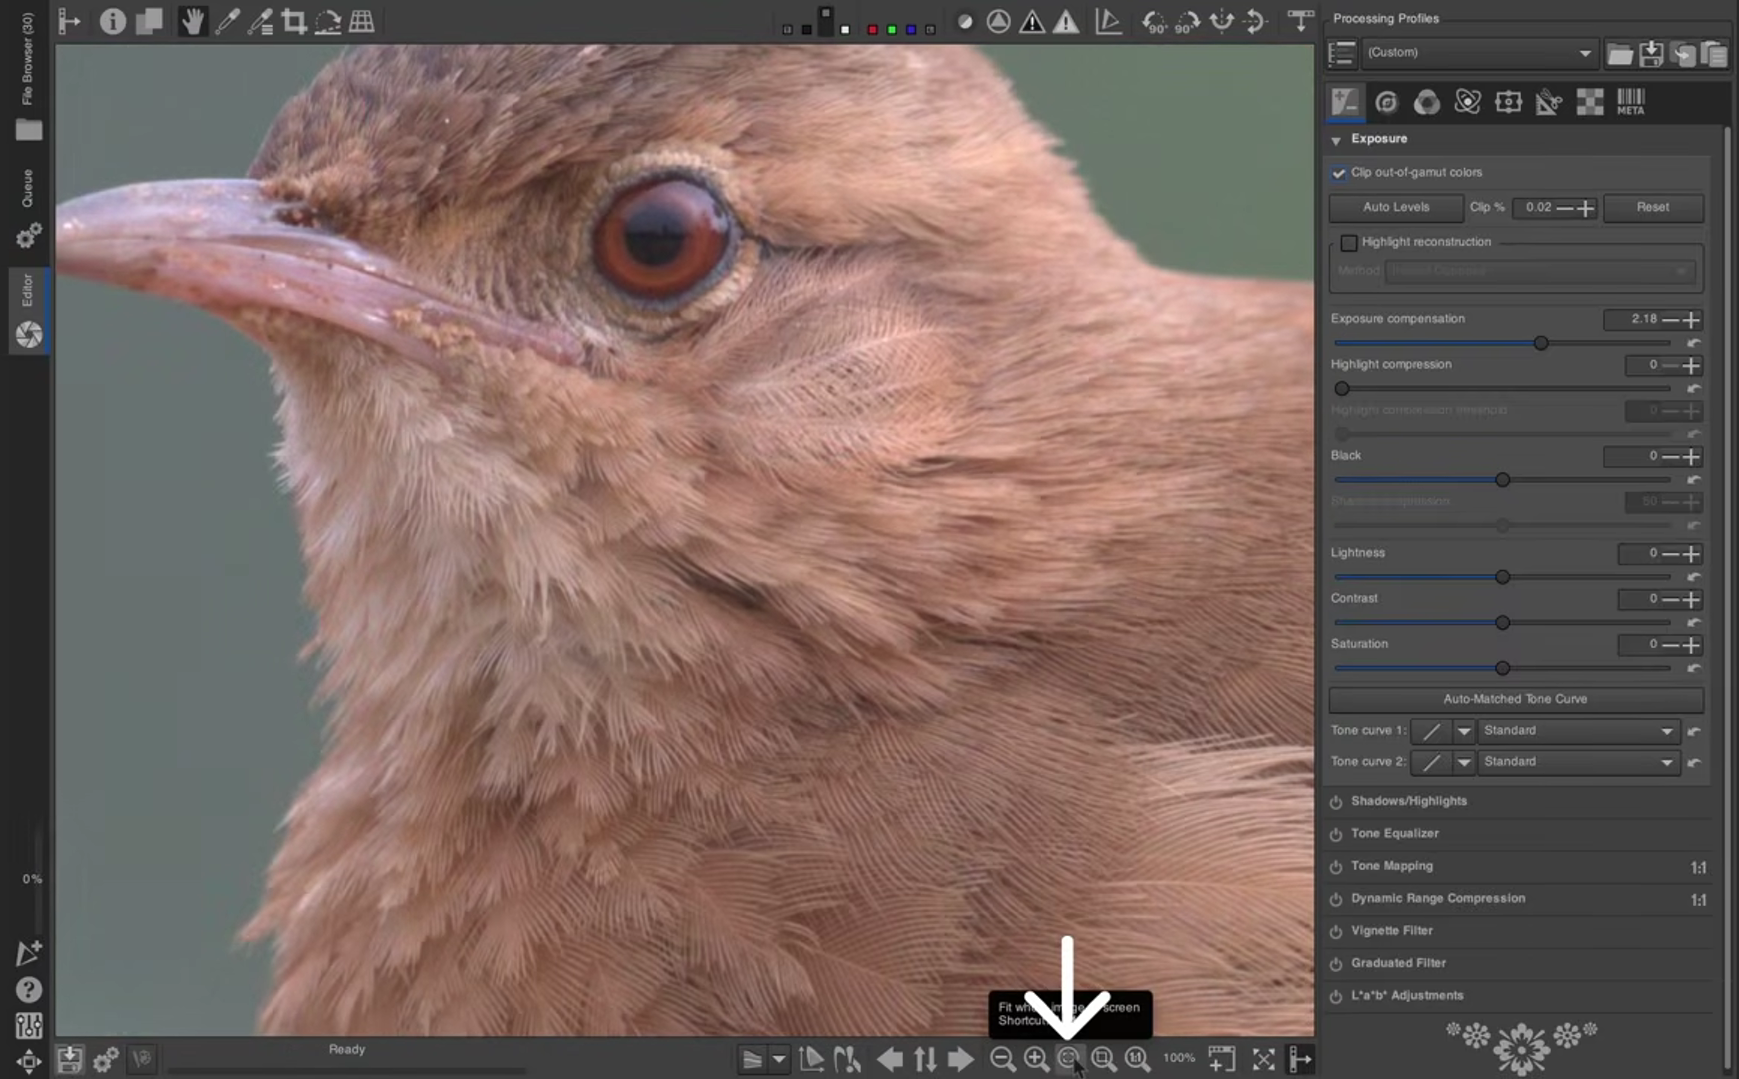Open new detail window

[1221, 1058]
